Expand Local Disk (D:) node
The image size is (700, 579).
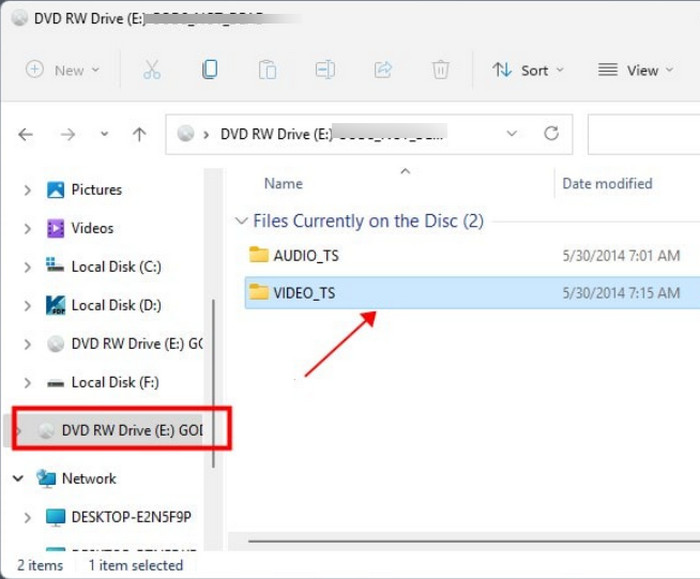pos(28,306)
